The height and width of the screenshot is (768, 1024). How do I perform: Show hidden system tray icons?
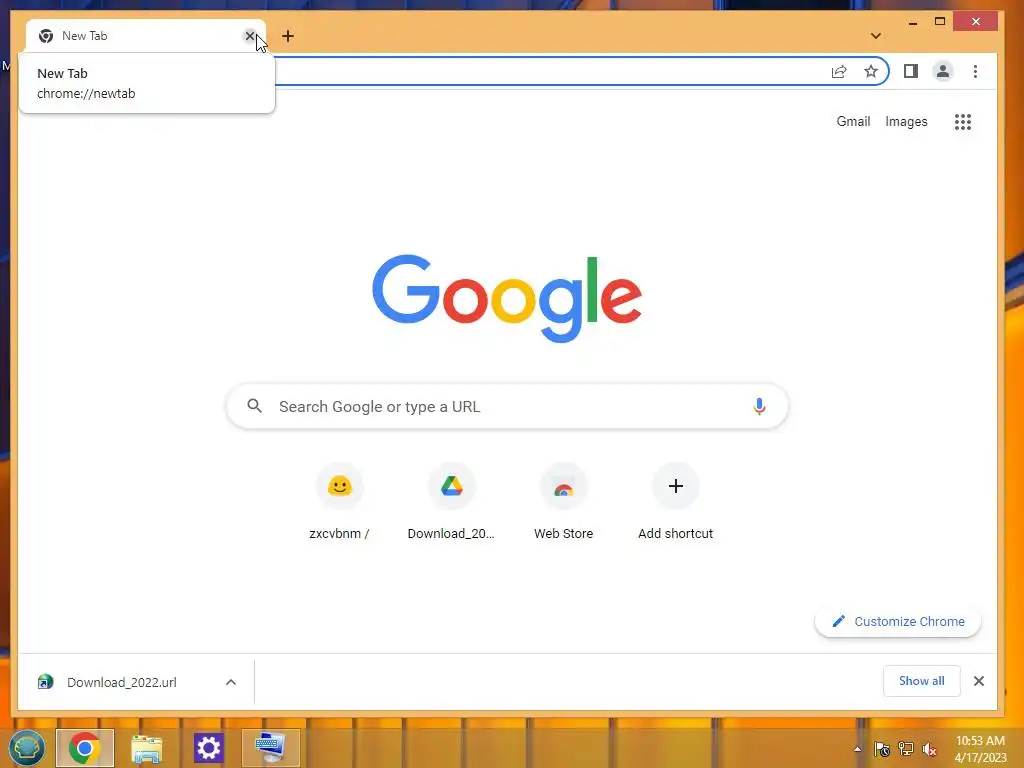click(857, 749)
